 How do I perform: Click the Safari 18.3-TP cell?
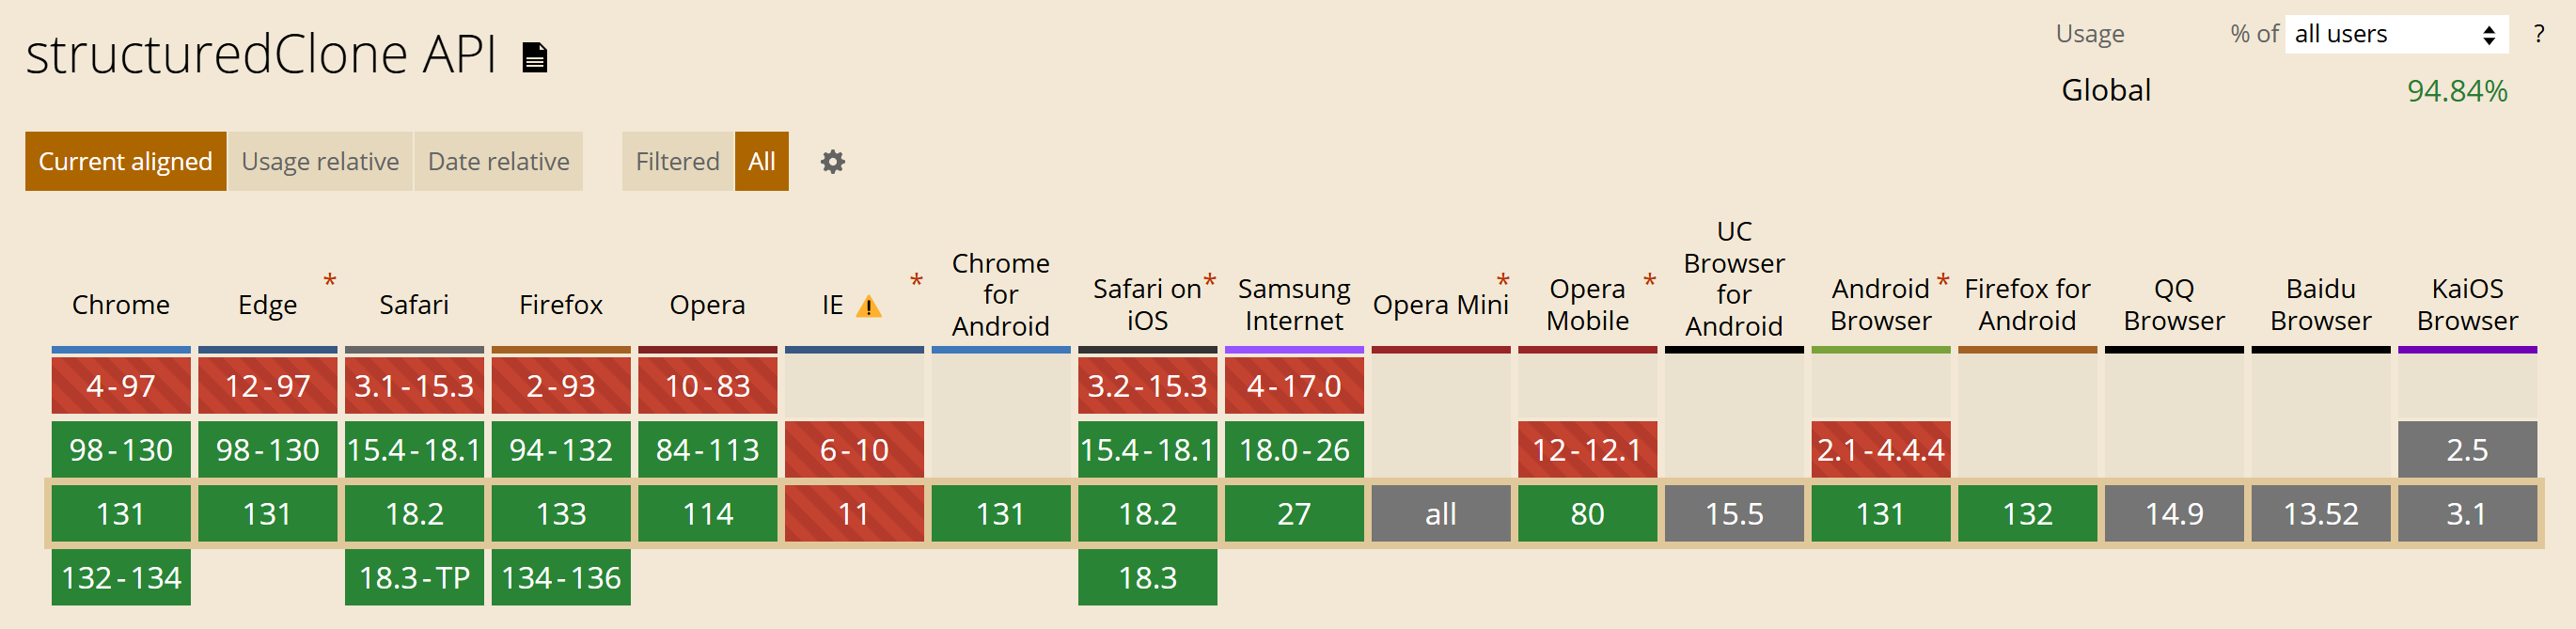[414, 578]
